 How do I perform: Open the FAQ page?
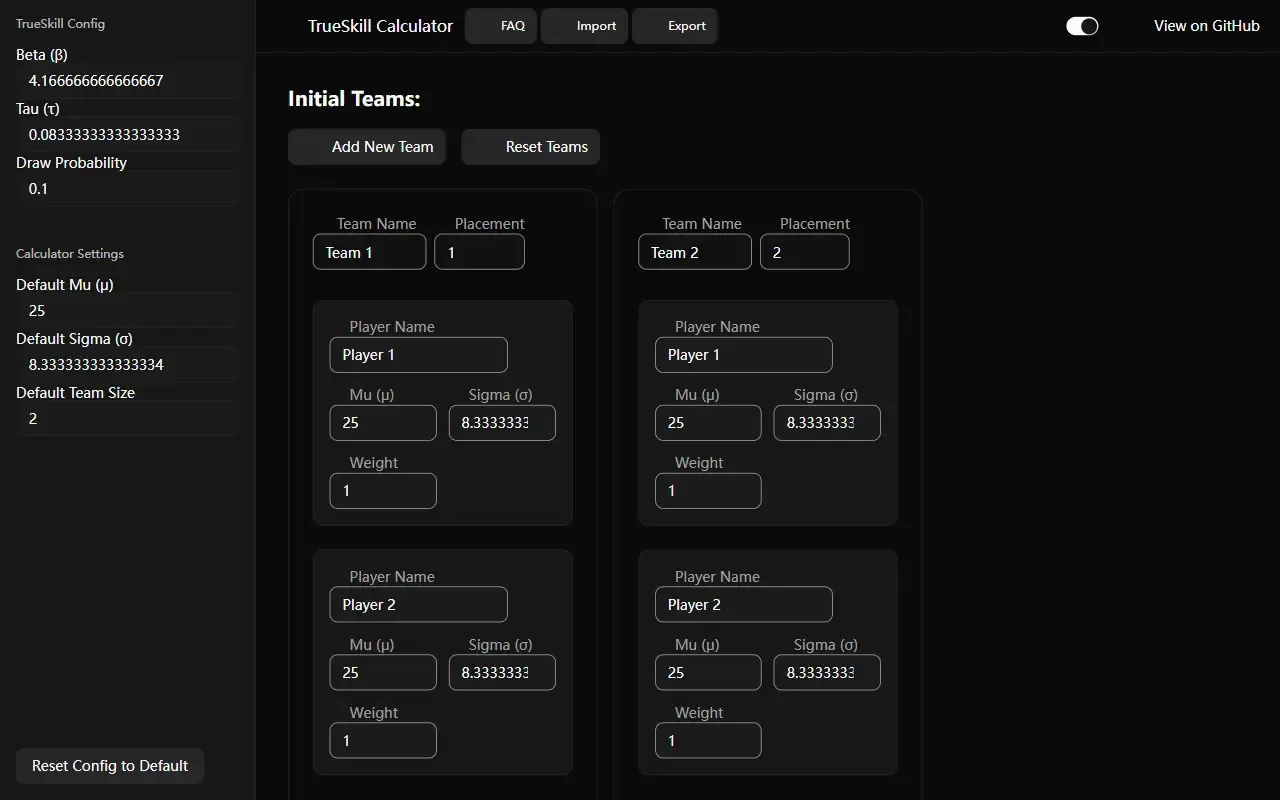pyautogui.click(x=502, y=26)
